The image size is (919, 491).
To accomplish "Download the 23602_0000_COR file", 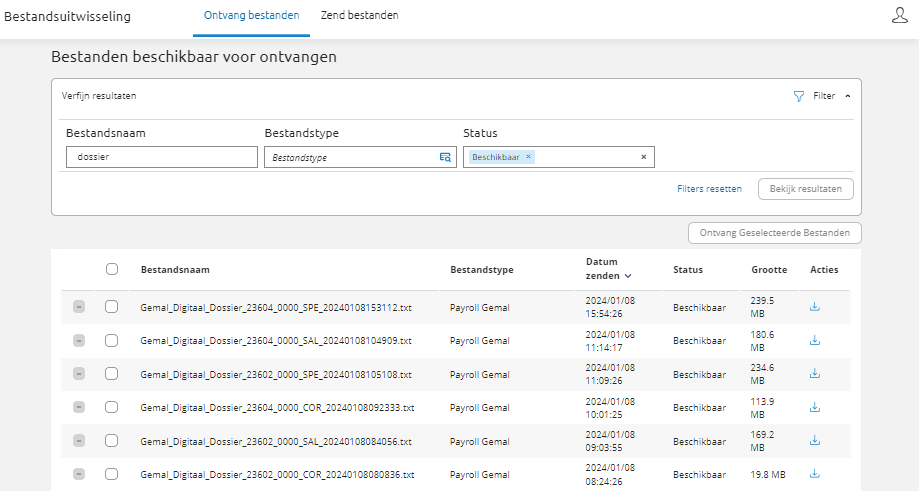I will click(x=814, y=474).
